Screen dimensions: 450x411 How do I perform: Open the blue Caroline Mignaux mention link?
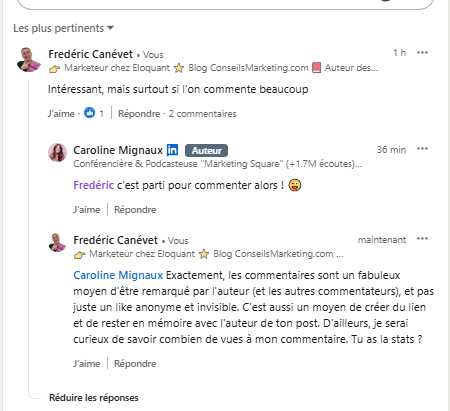118,275
